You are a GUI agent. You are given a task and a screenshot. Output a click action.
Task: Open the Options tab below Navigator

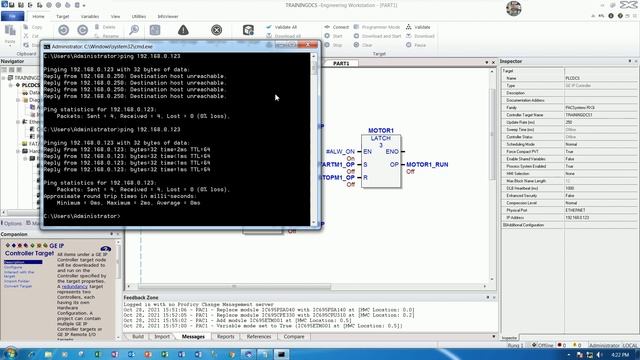(12, 223)
